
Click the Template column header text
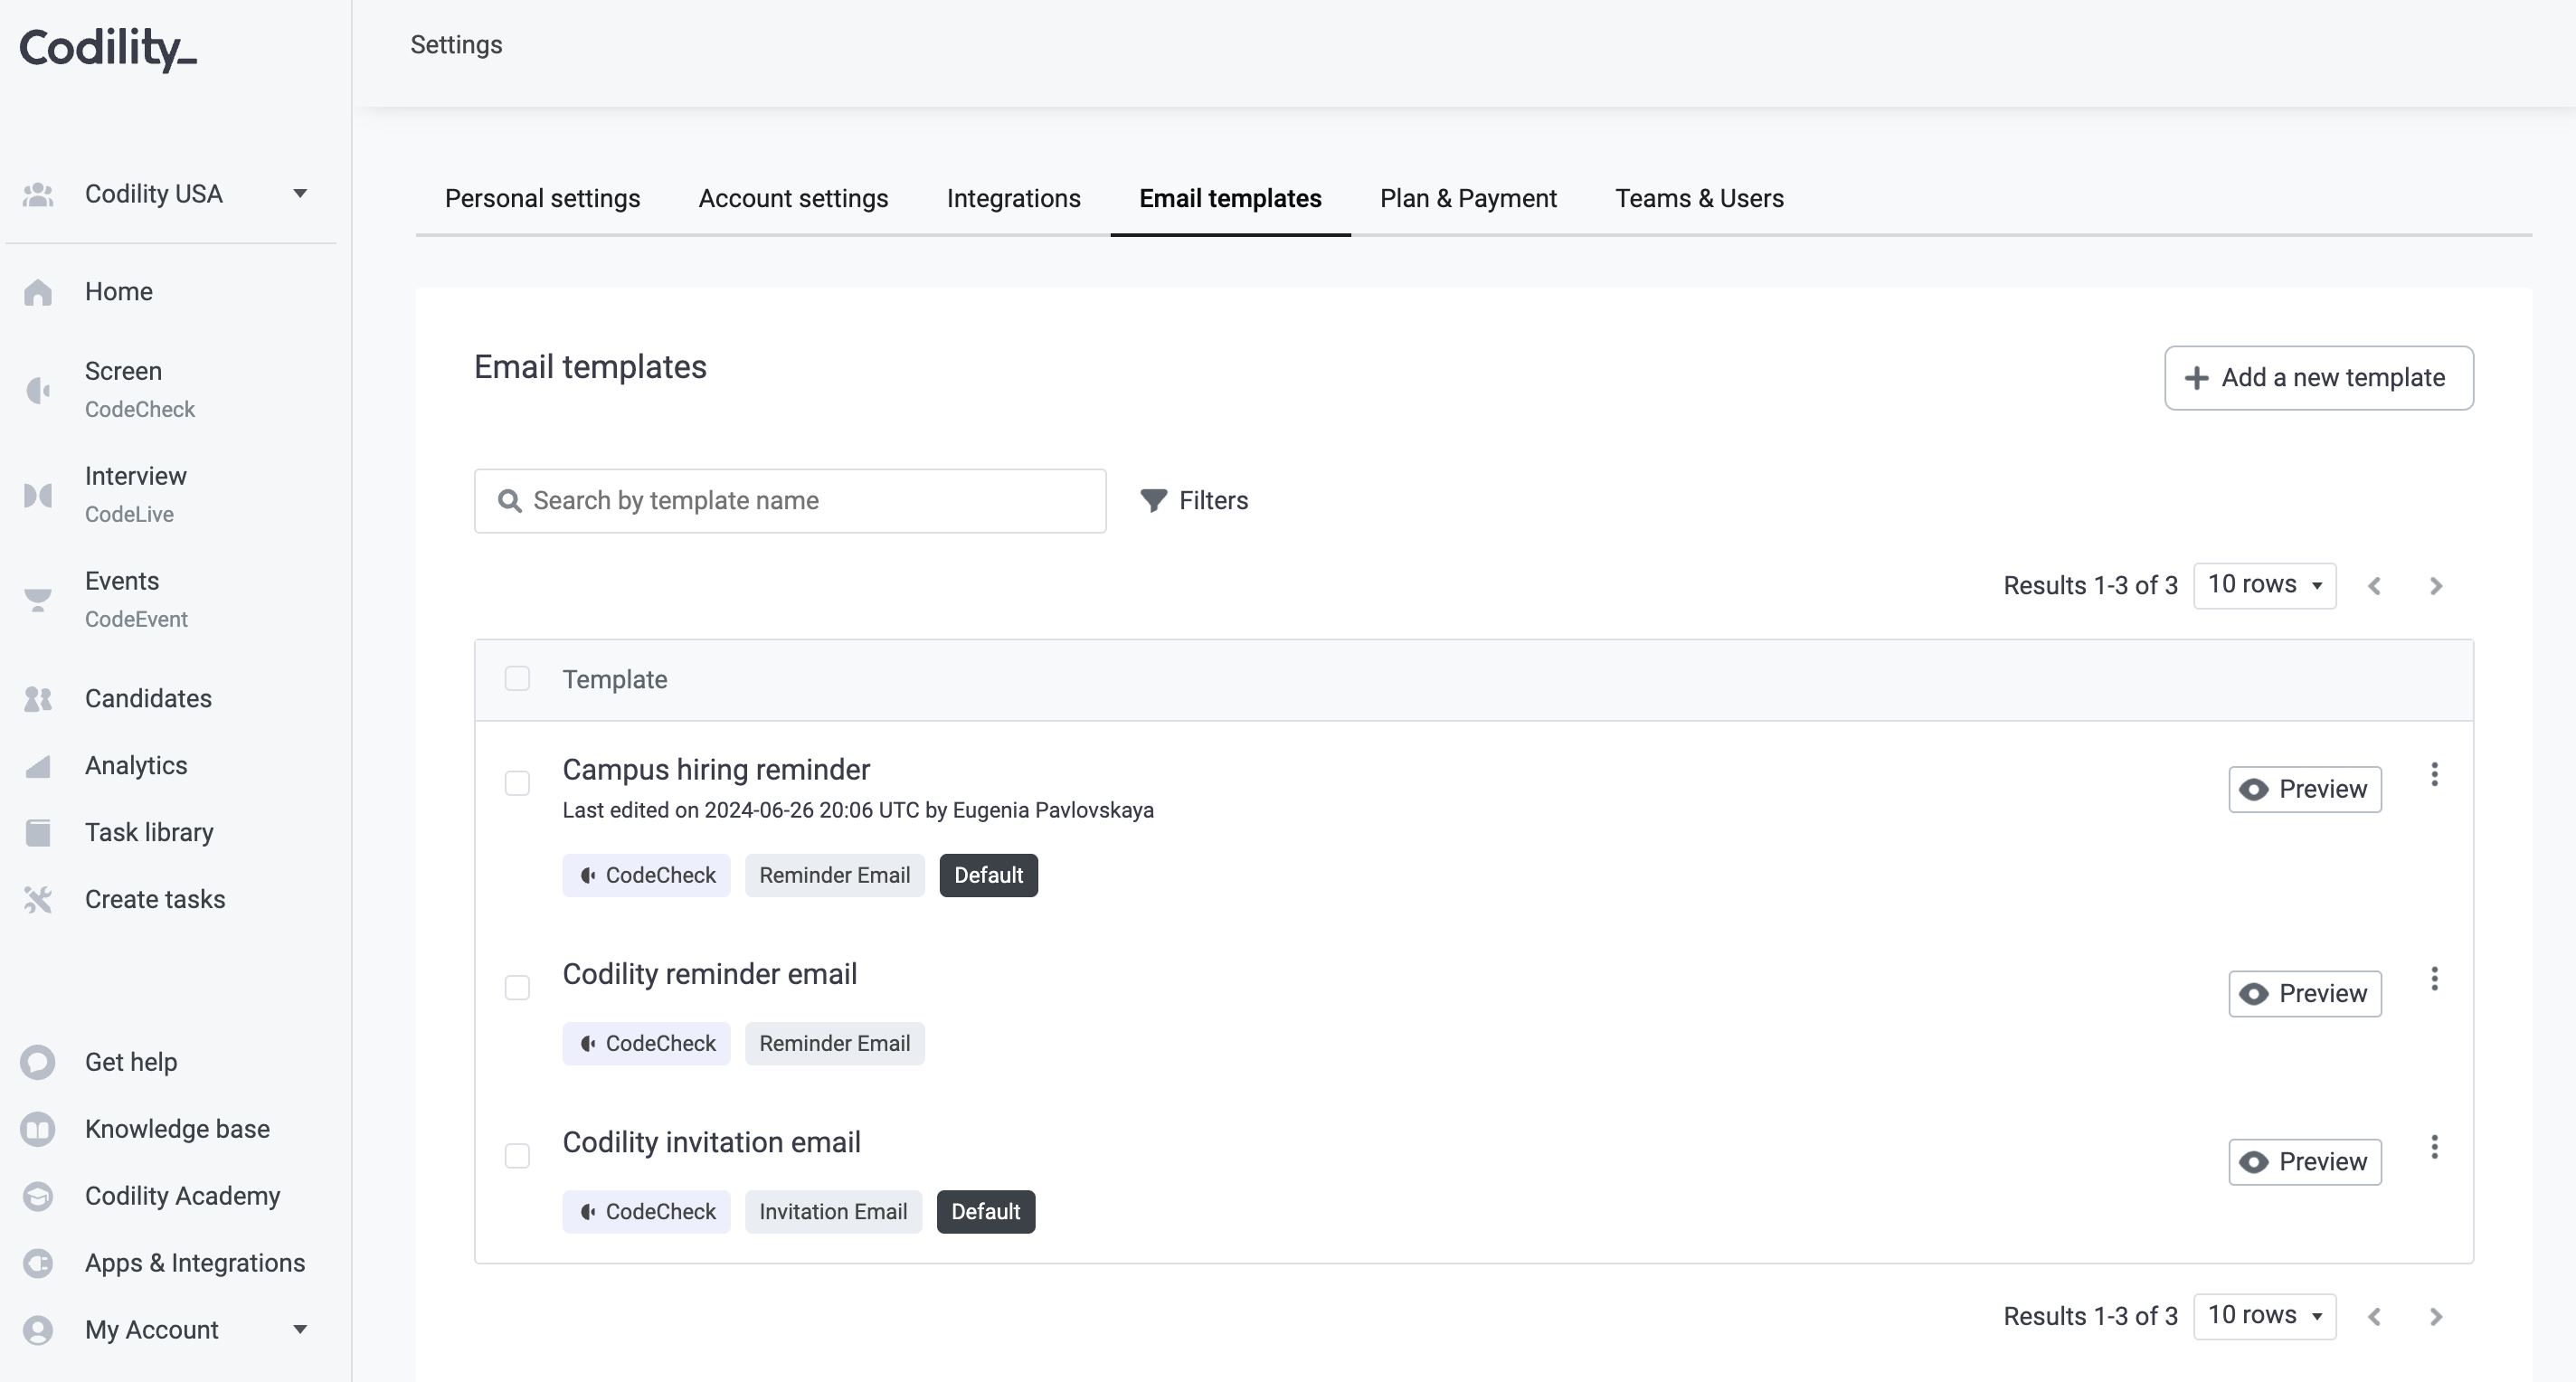coord(614,680)
